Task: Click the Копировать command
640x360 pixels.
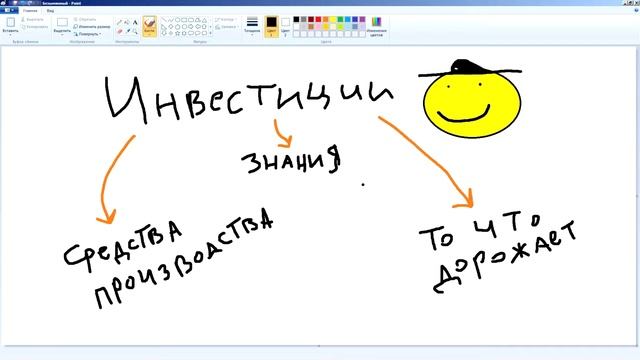Action: (x=34, y=27)
